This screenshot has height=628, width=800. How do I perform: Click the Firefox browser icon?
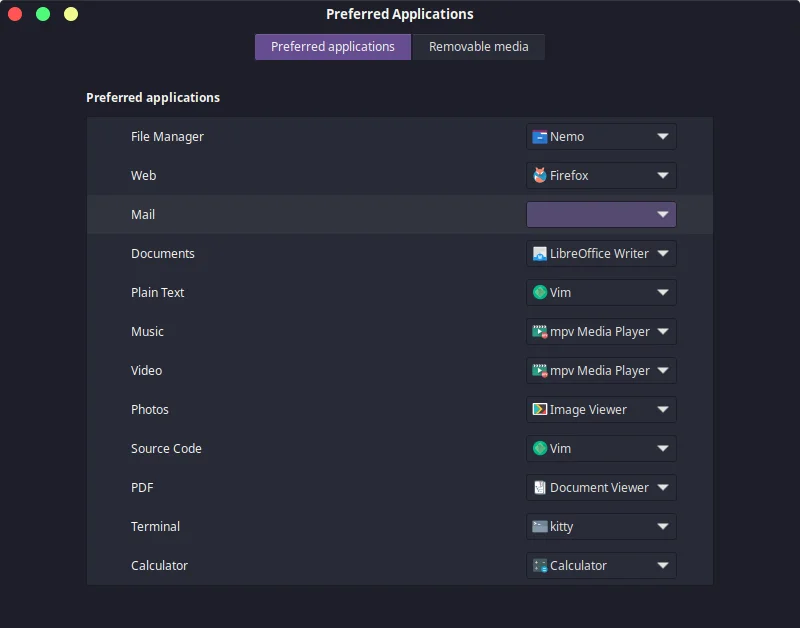[539, 175]
